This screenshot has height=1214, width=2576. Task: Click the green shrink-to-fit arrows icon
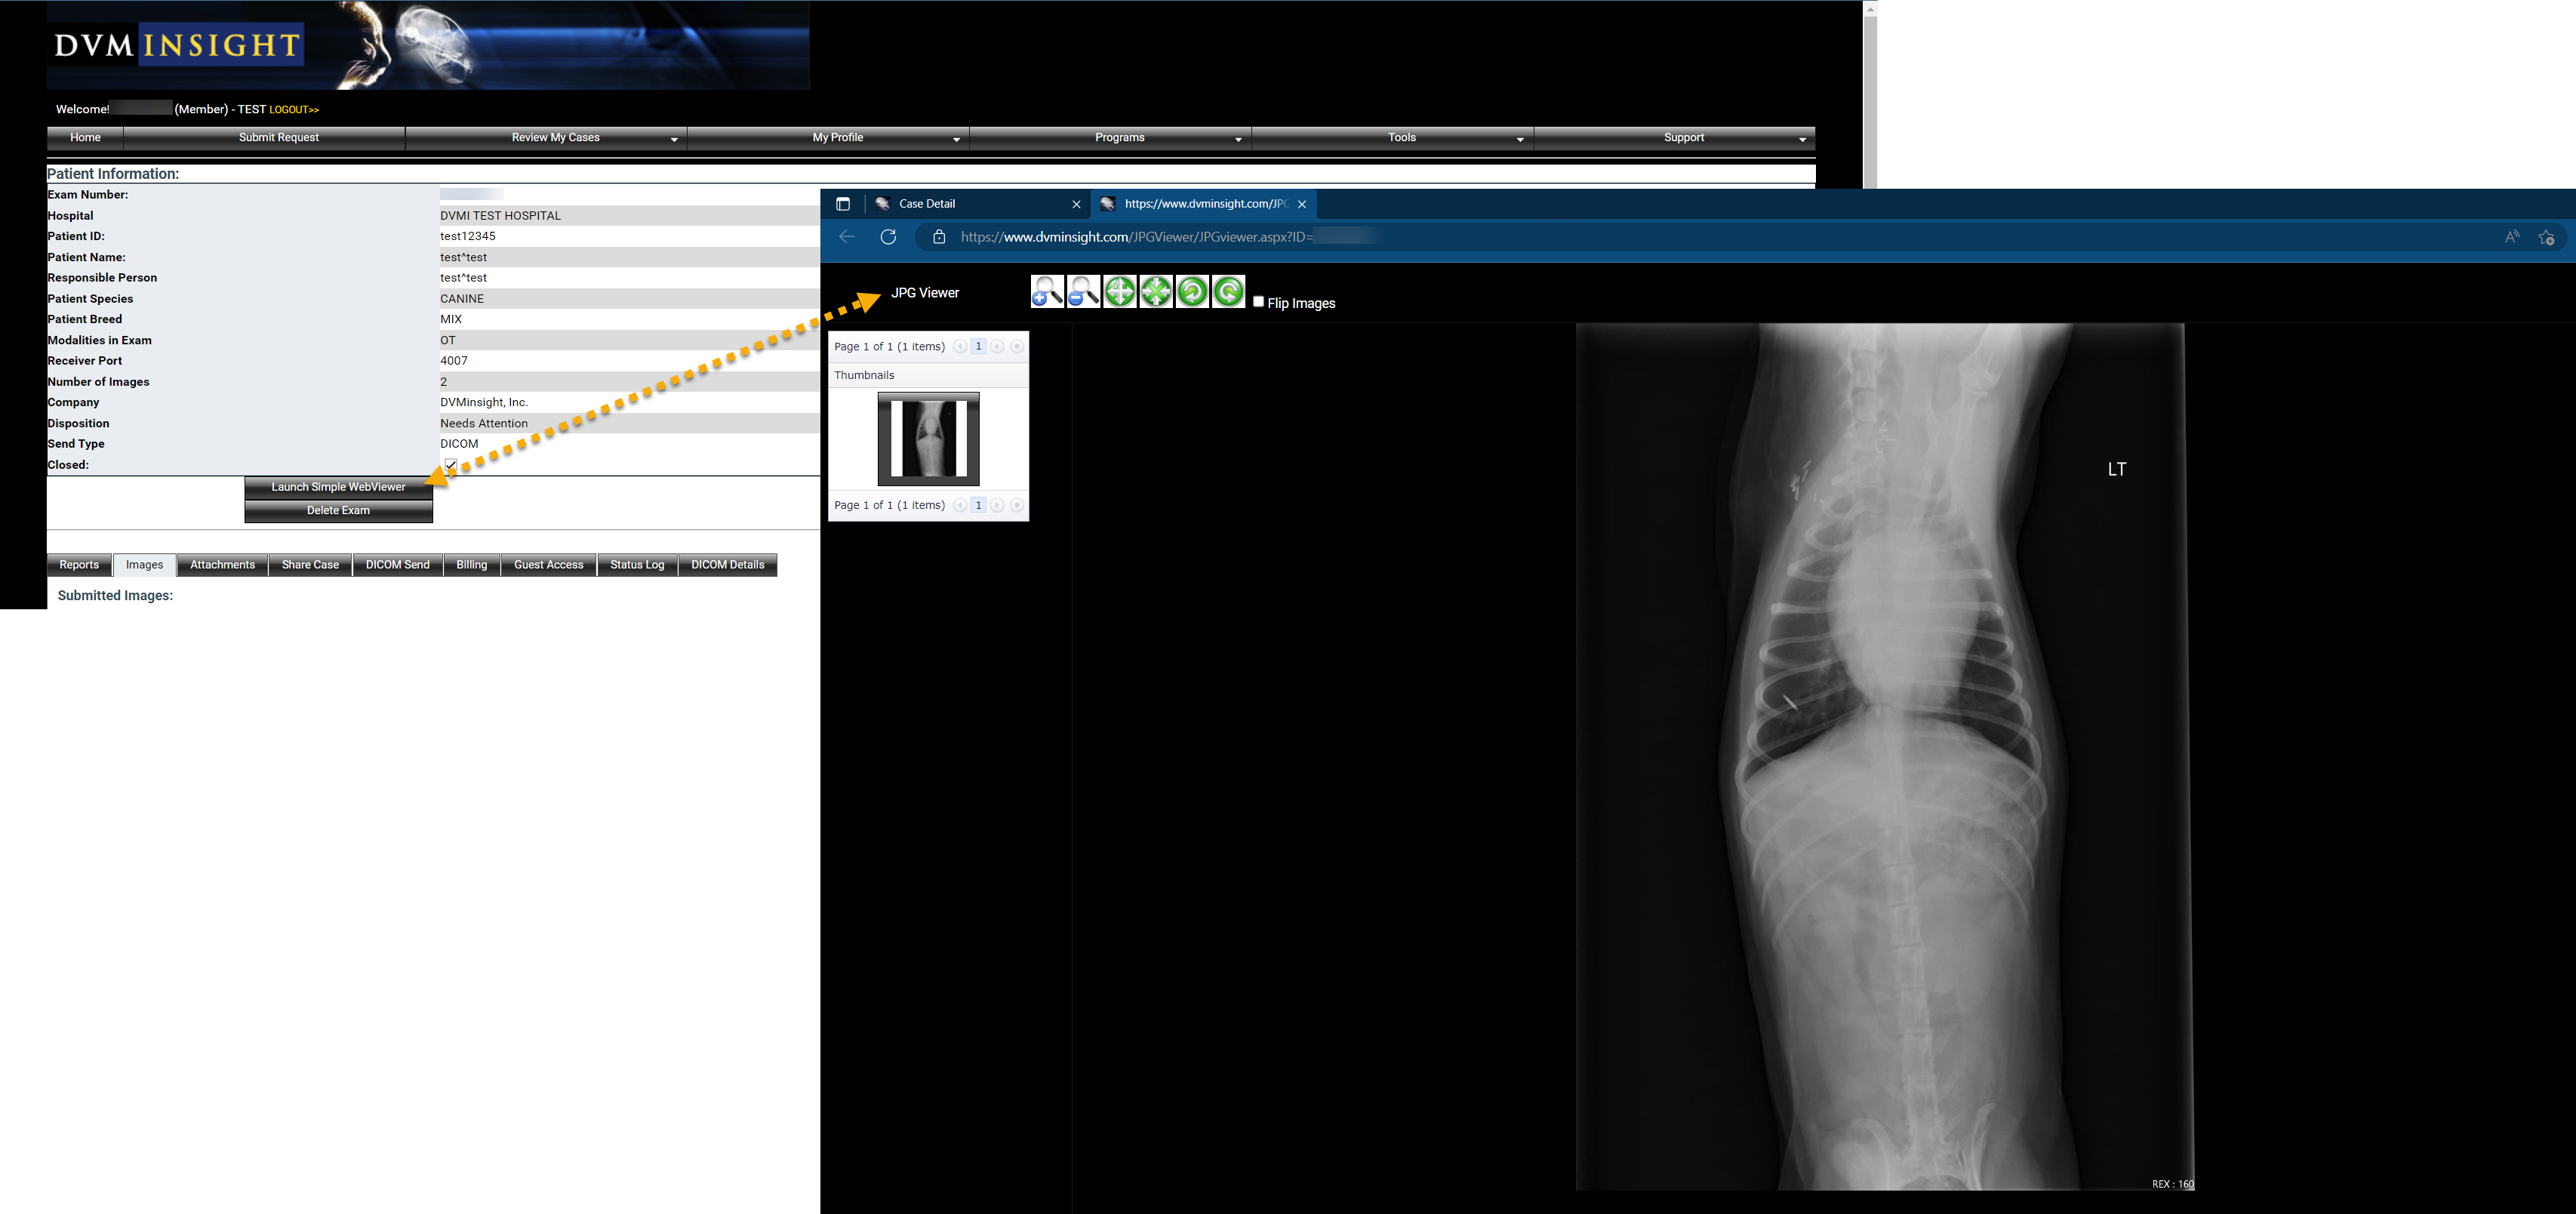click(x=1156, y=292)
